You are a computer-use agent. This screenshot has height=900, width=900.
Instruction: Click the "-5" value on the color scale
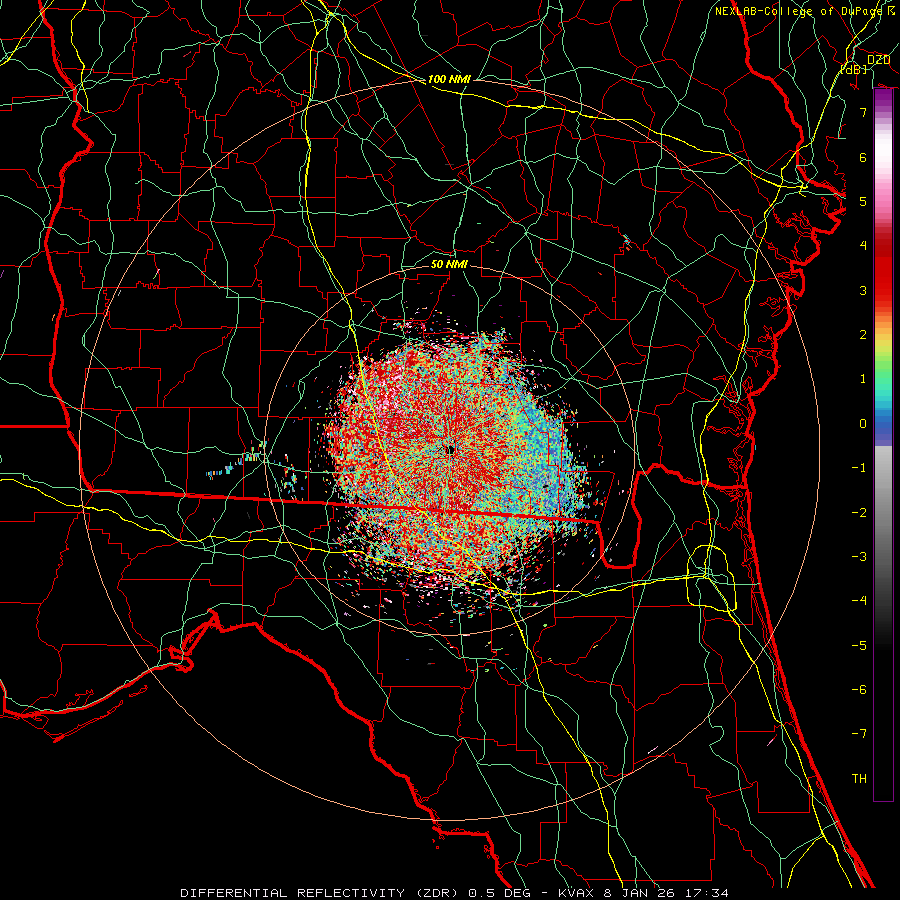[859, 646]
